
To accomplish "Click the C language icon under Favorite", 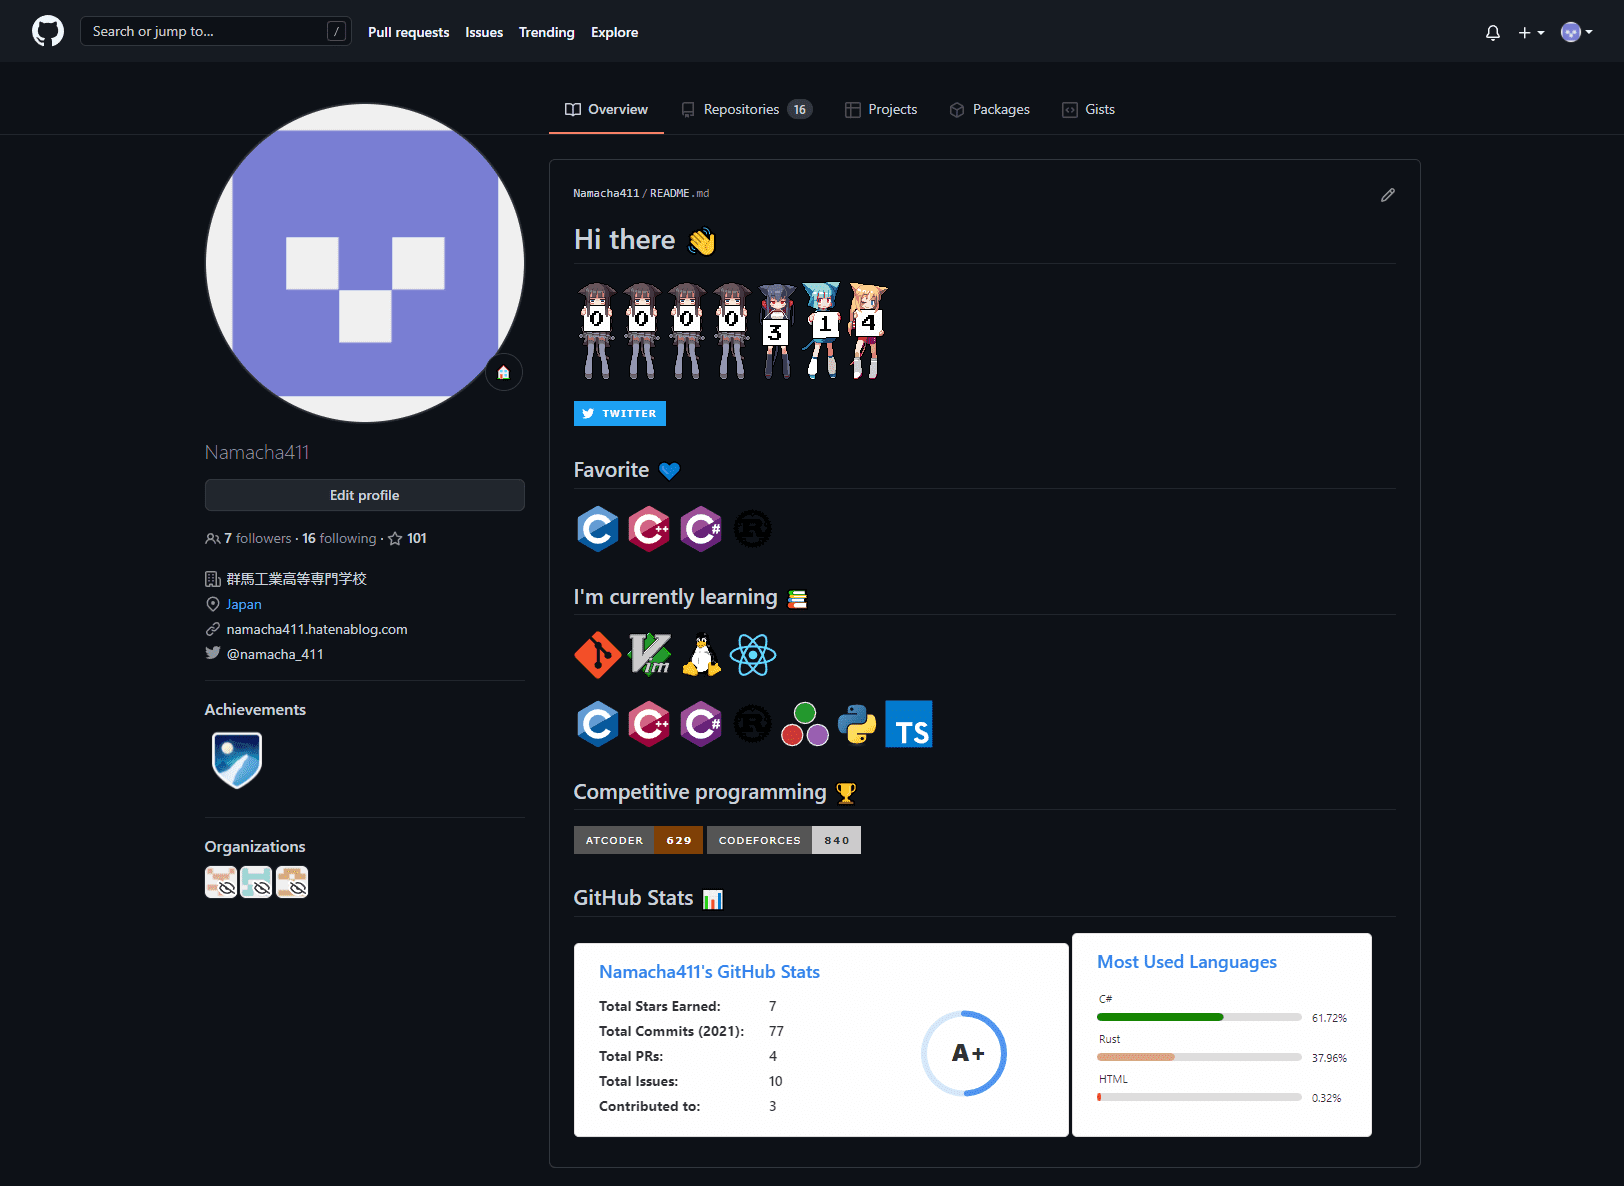I will 598,529.
